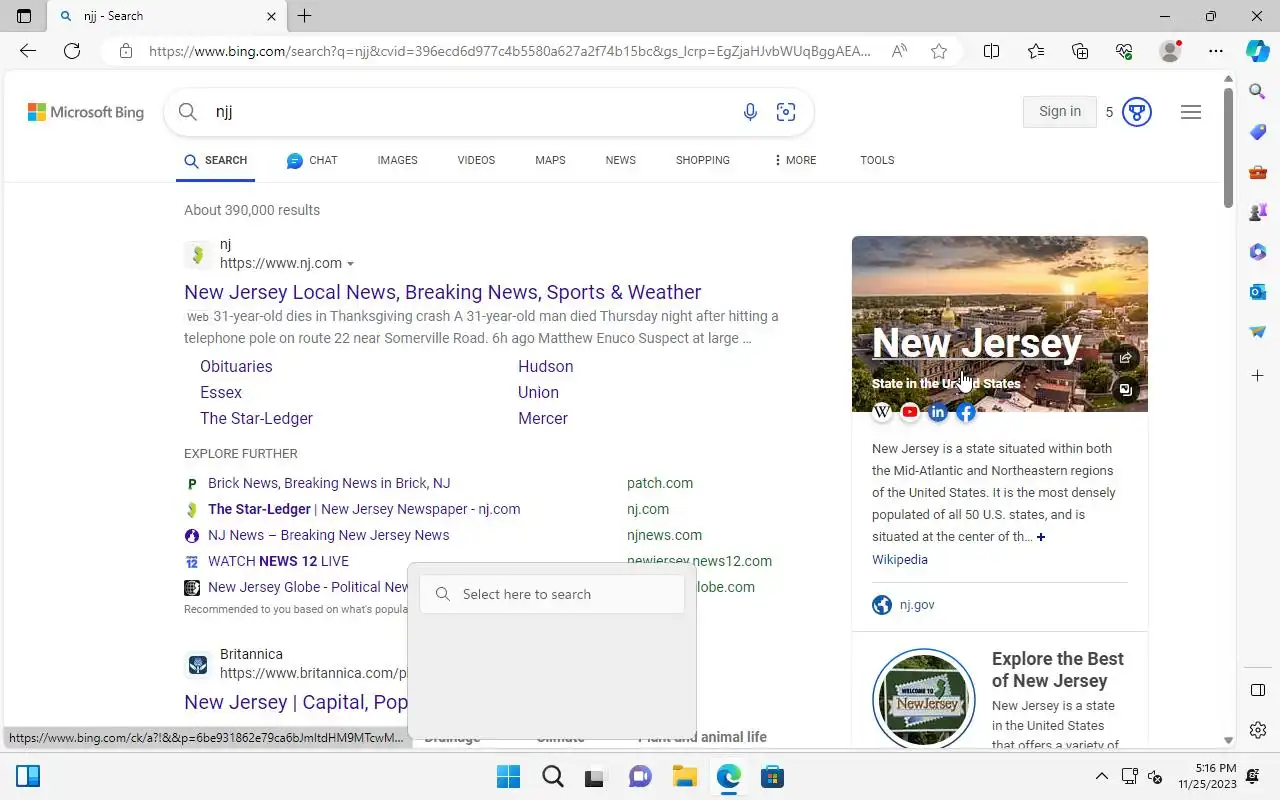The height and width of the screenshot is (800, 1280).
Task: View site information lock icon
Action: pos(125,51)
